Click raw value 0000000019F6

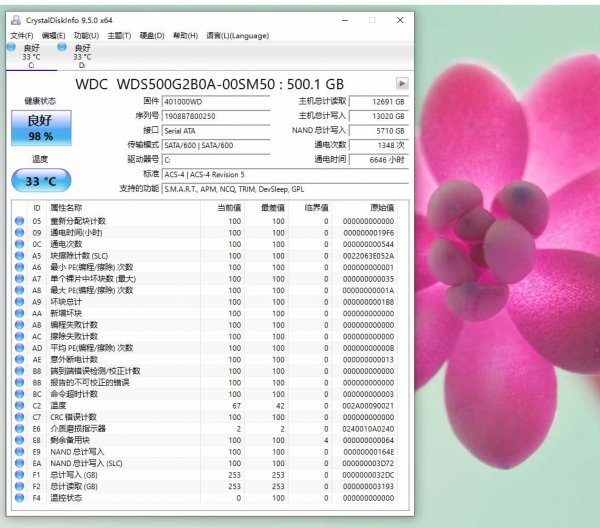click(x=368, y=233)
